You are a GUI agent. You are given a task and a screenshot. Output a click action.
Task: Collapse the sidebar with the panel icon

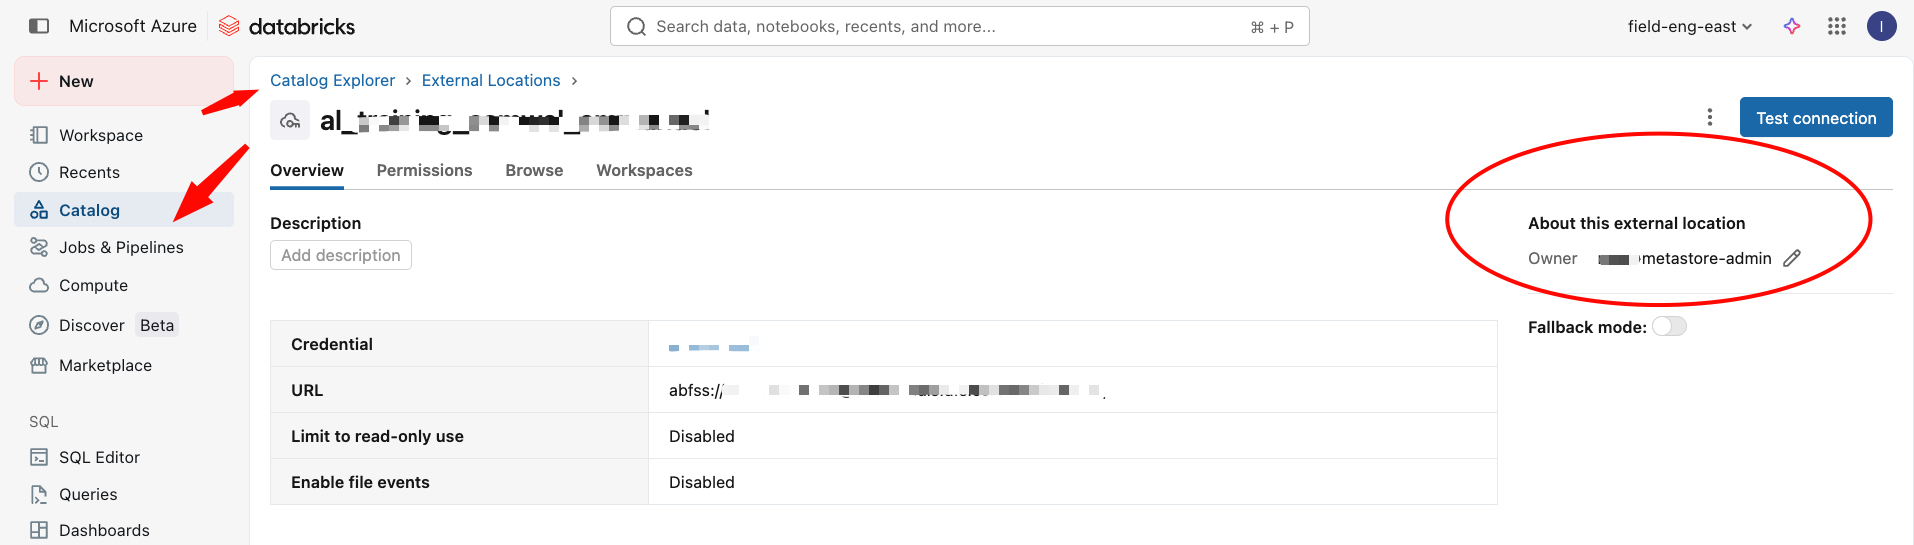(39, 26)
